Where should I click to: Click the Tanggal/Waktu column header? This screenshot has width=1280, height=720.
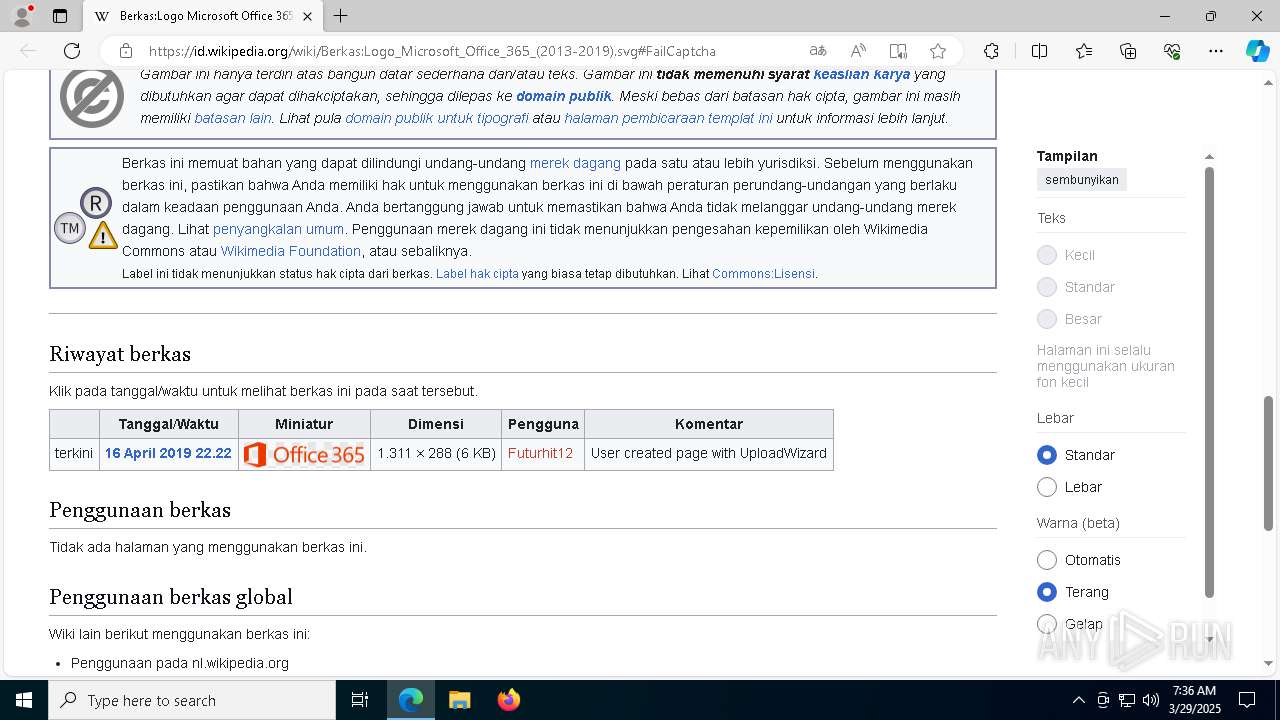(168, 424)
